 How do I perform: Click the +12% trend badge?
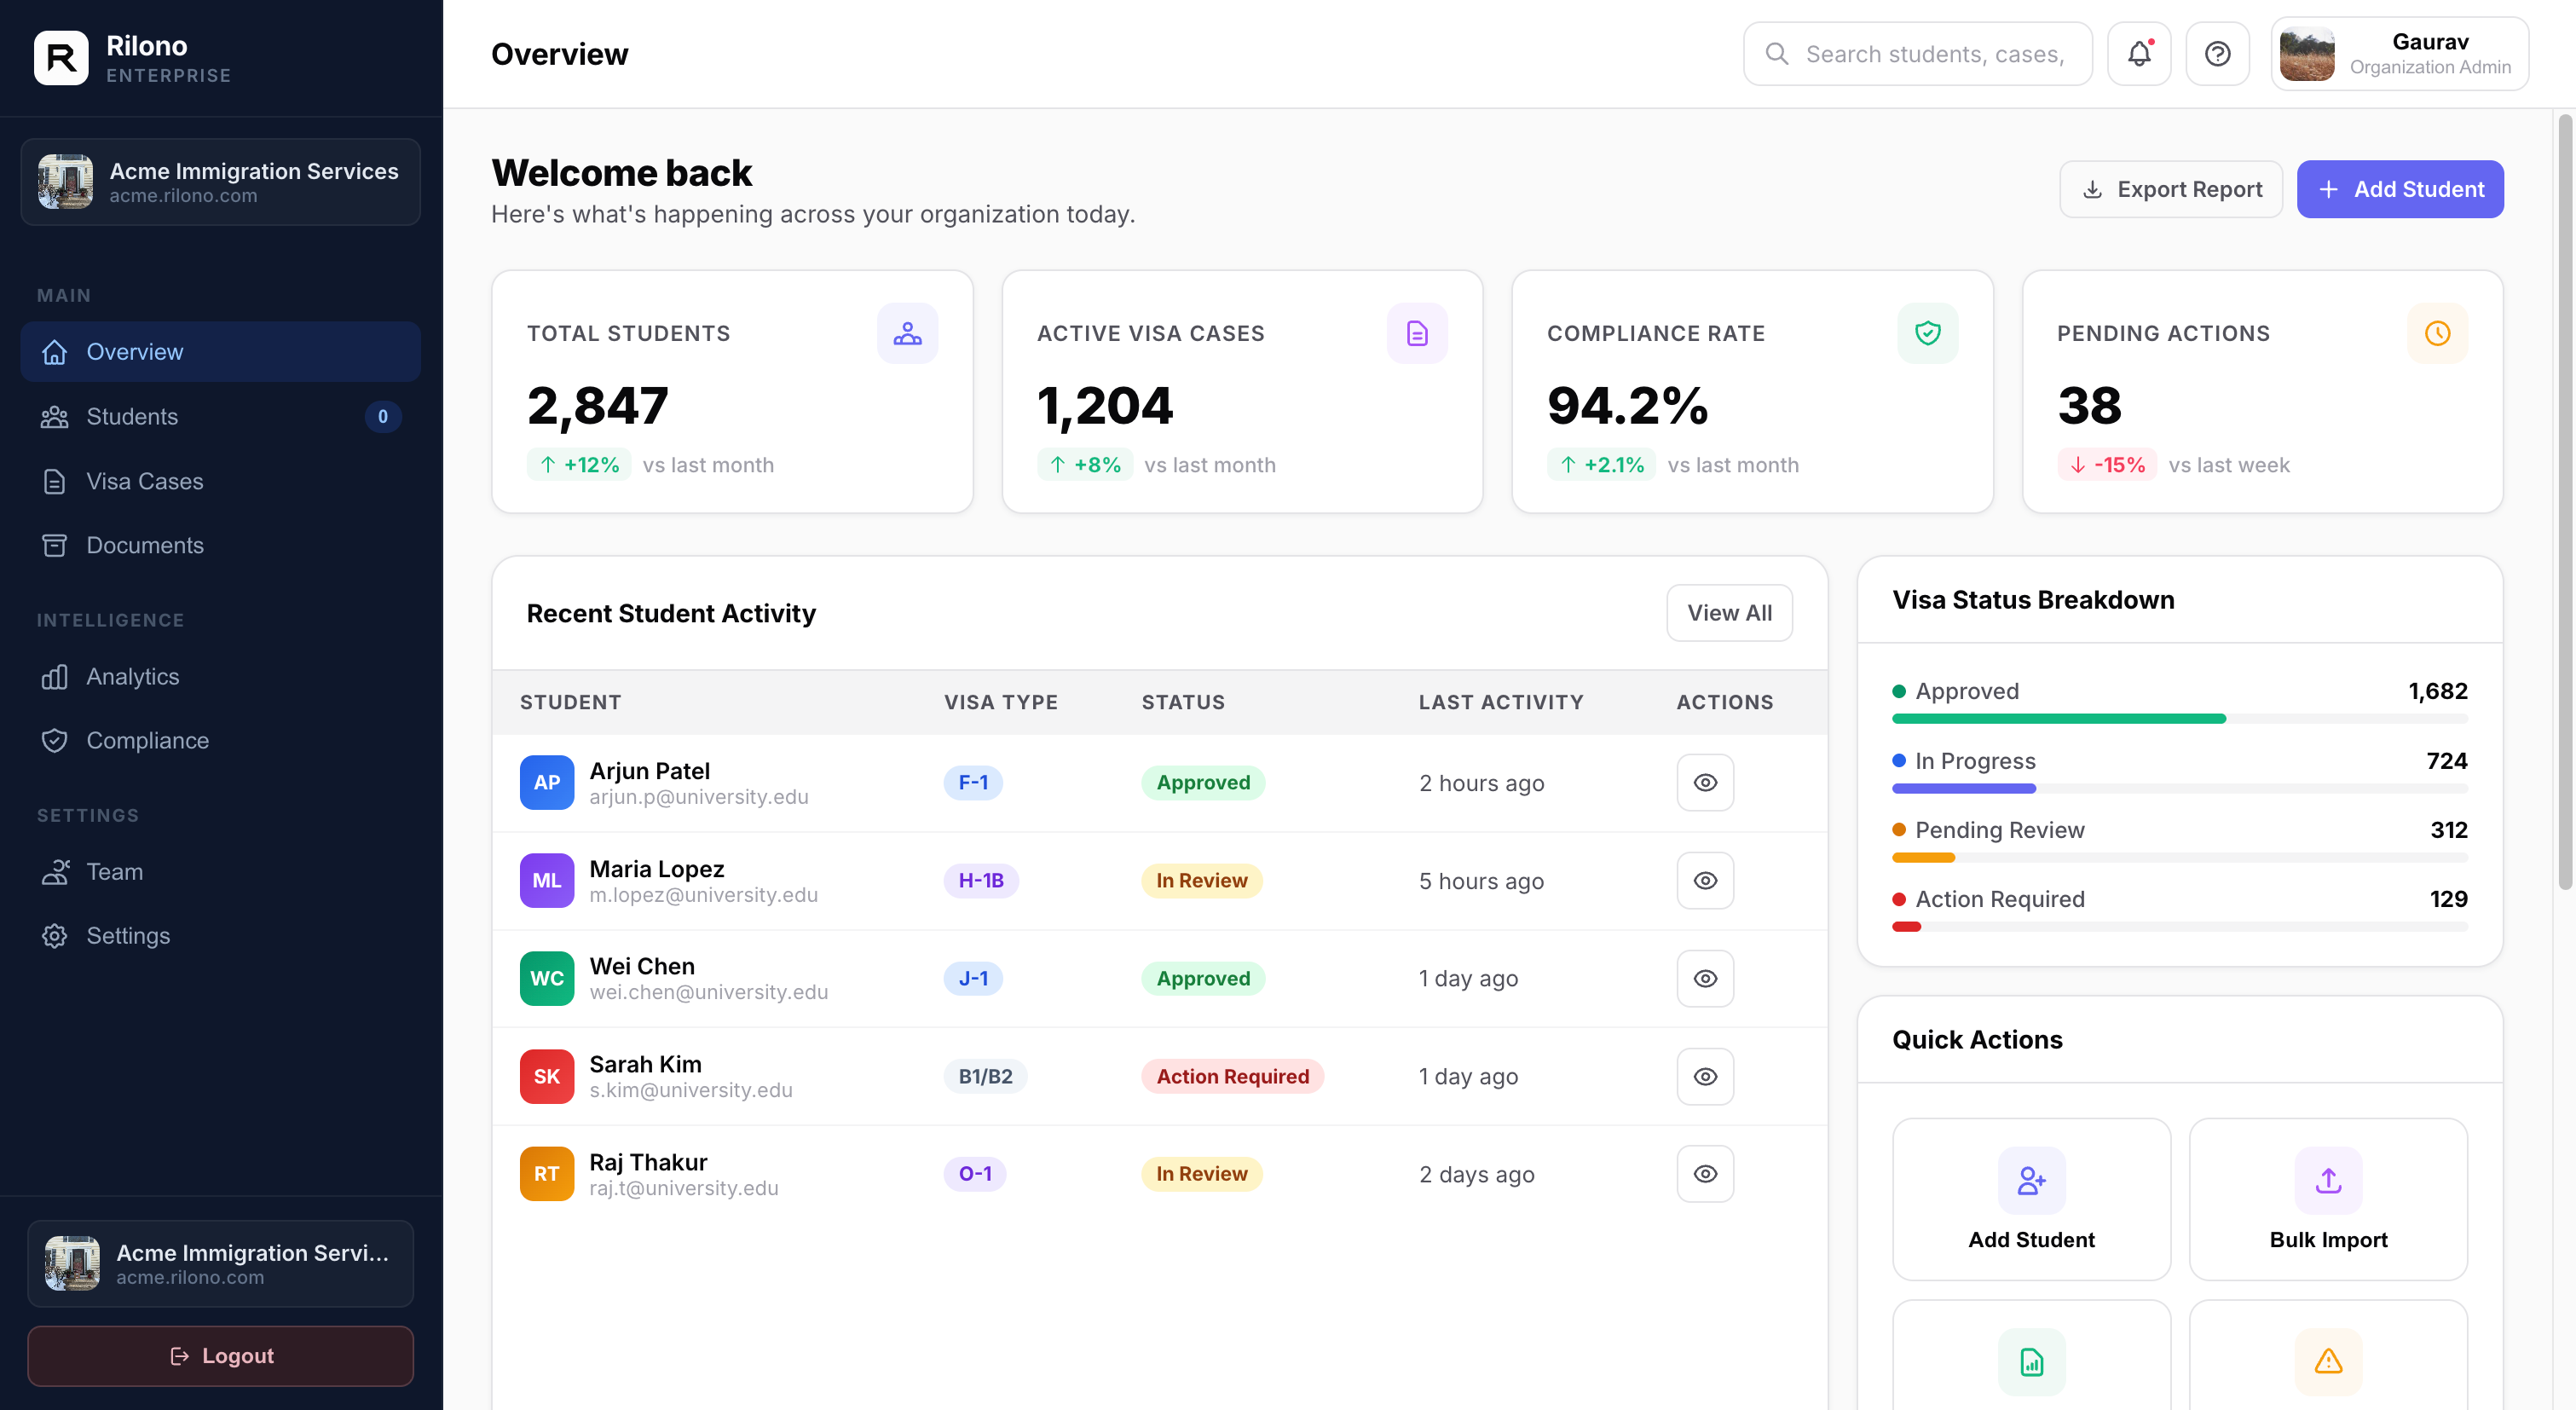[579, 465]
